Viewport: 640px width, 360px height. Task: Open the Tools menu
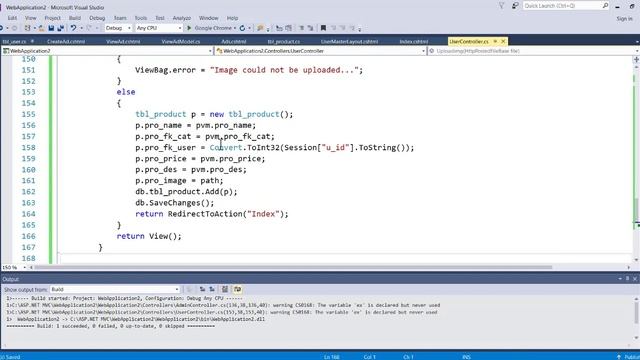(141, 18)
